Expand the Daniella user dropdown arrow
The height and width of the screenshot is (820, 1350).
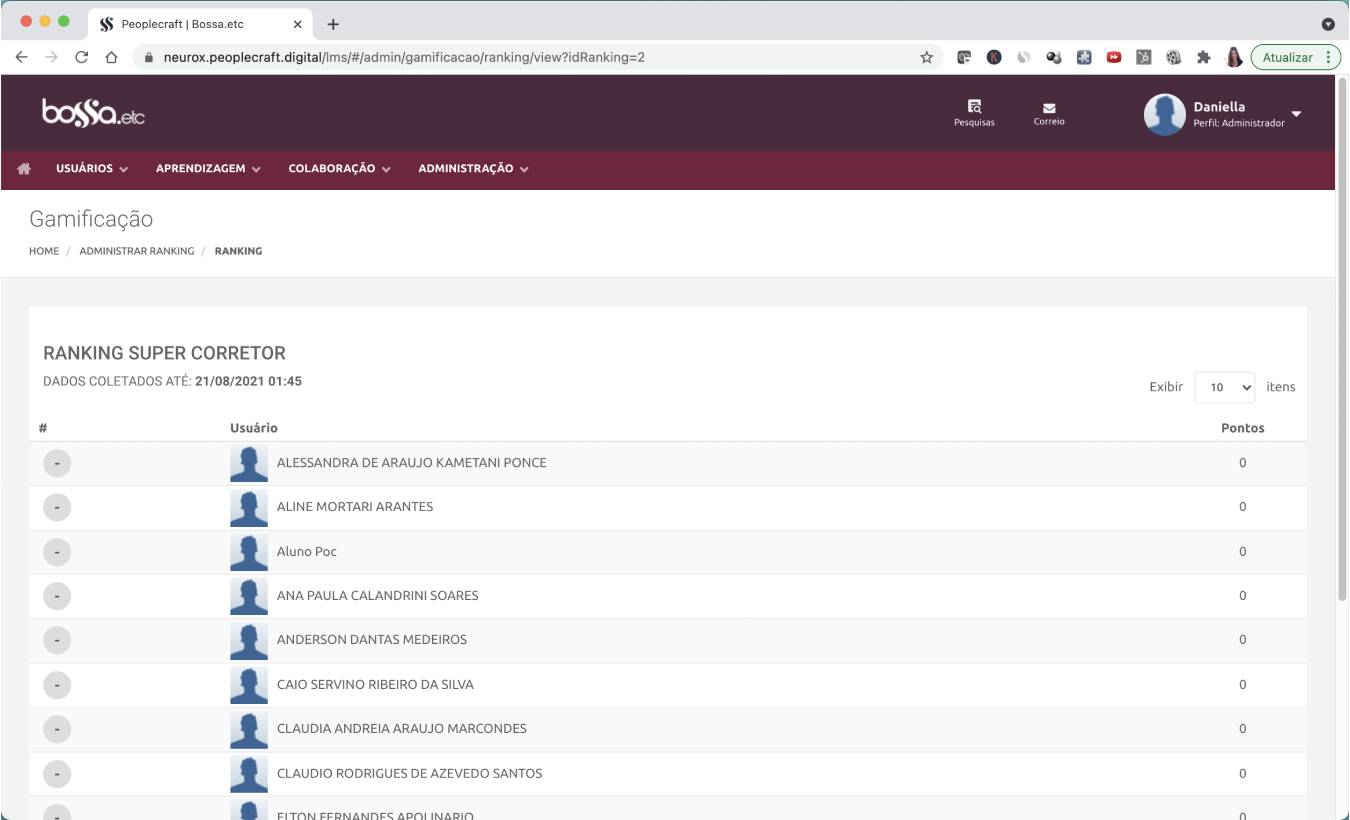1297,113
